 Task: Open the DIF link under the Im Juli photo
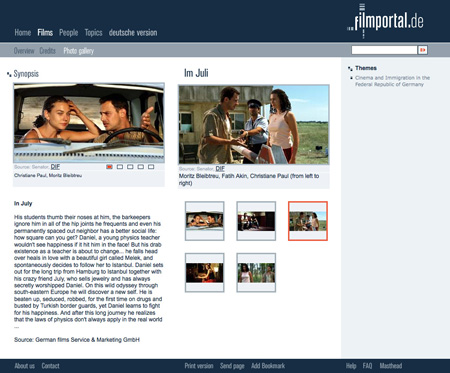click(x=220, y=169)
